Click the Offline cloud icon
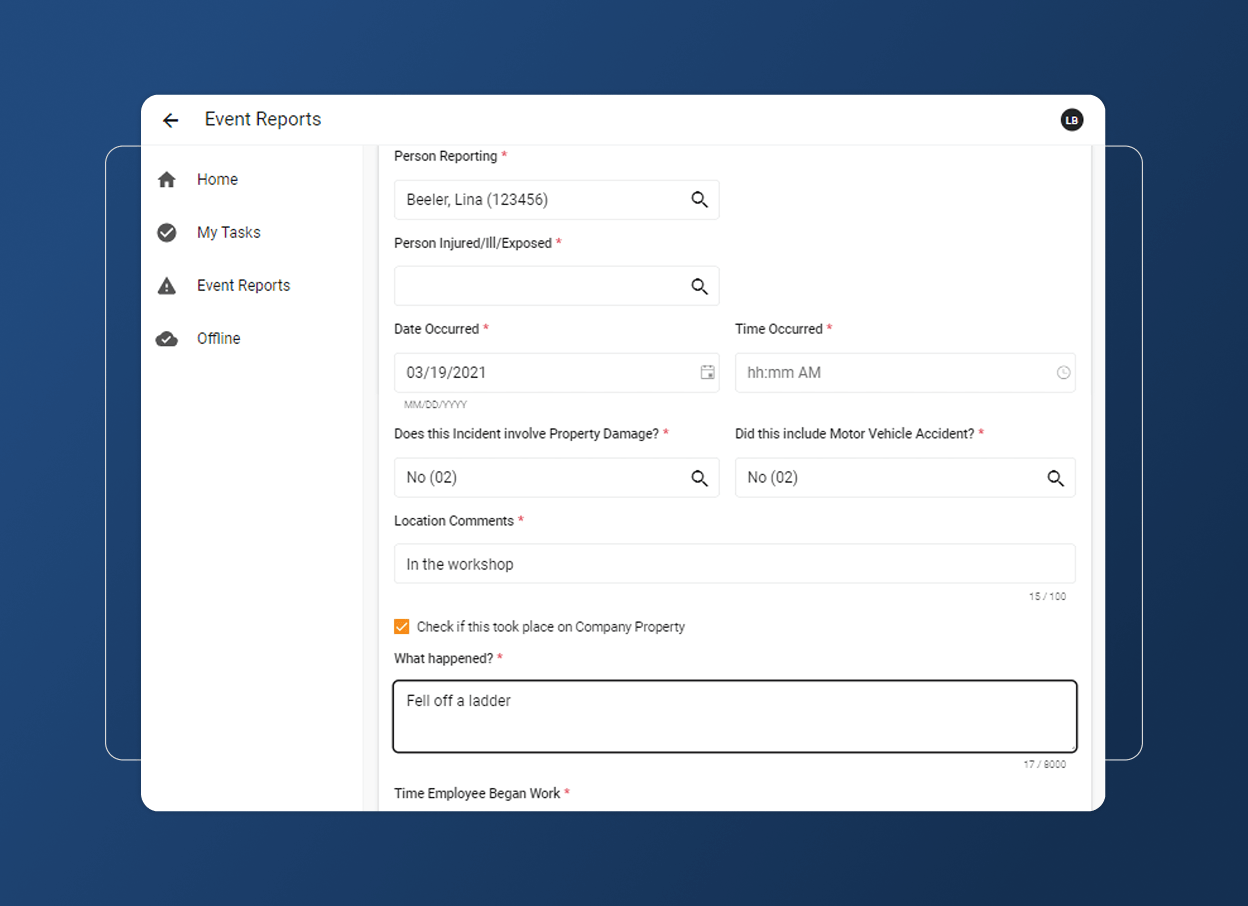This screenshot has width=1248, height=906. tap(166, 338)
